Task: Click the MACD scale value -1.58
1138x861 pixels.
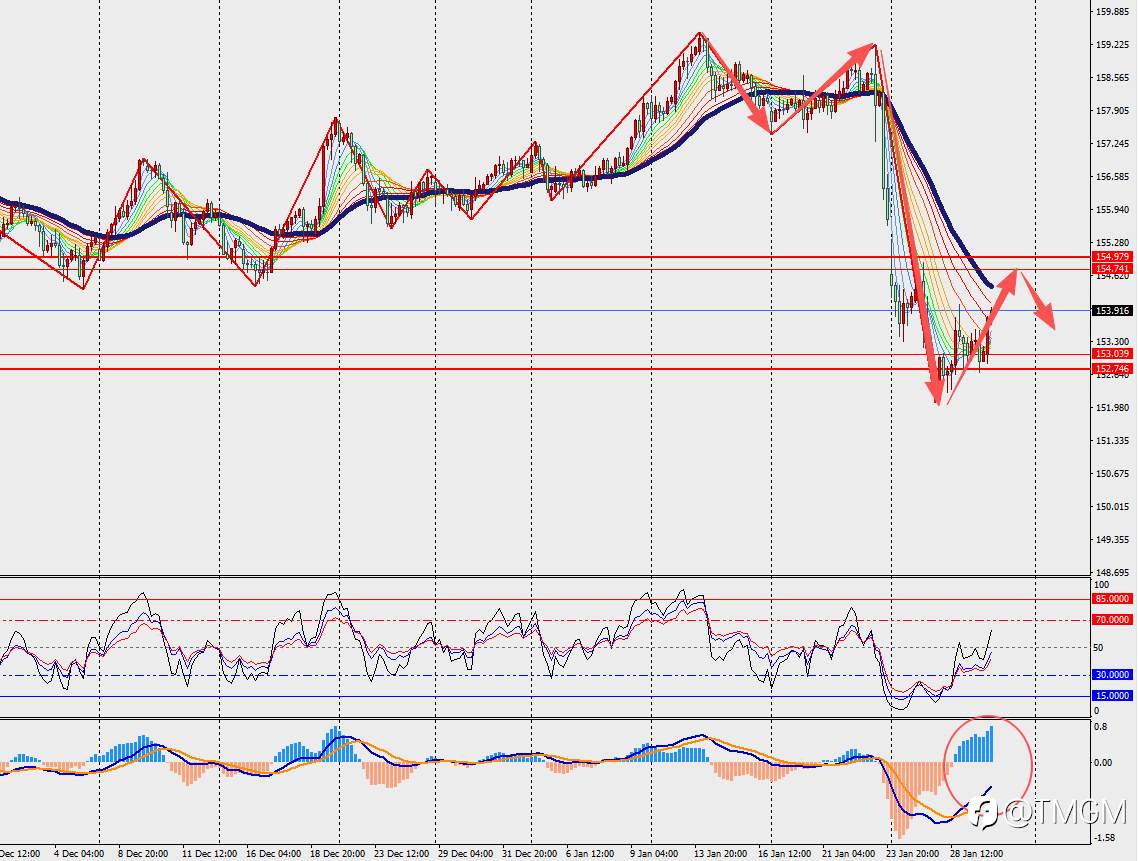Action: (1105, 838)
